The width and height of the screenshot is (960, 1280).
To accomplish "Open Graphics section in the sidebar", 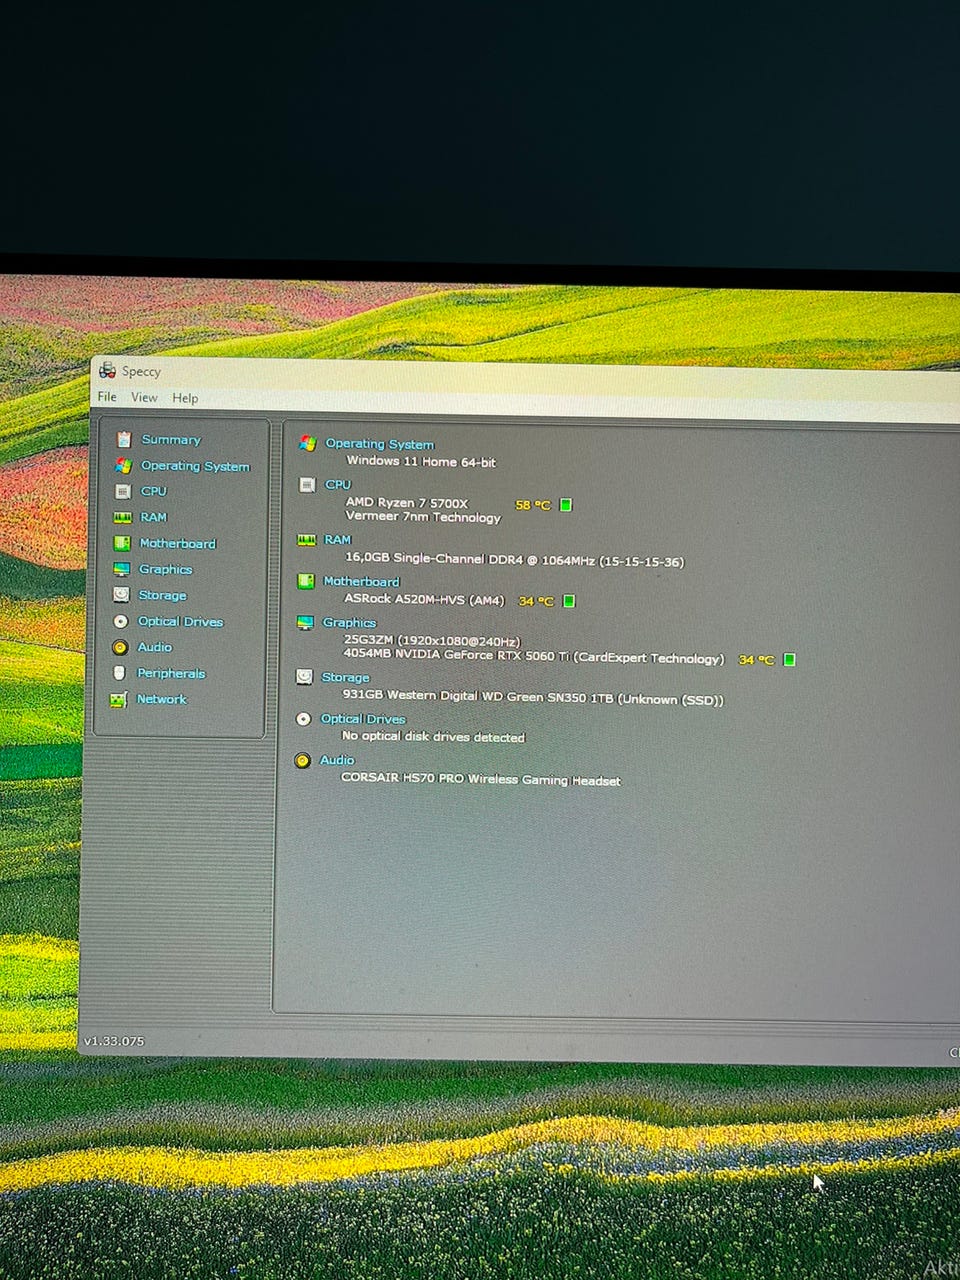I will [165, 569].
